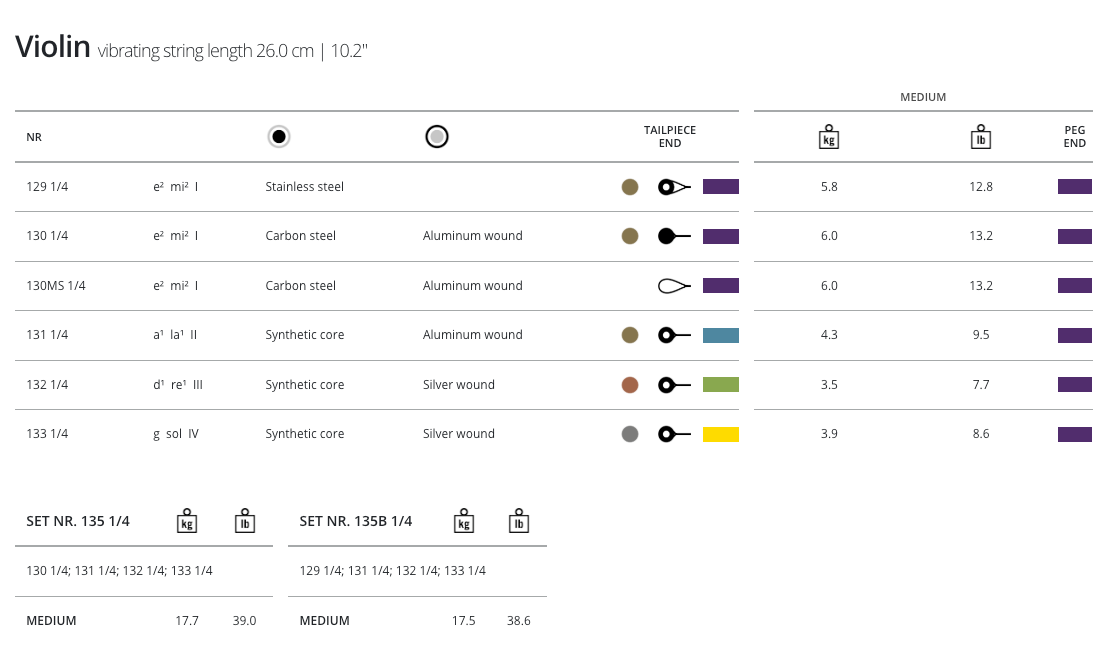Click the SET NR. 135 1/4 heading

coord(78,521)
